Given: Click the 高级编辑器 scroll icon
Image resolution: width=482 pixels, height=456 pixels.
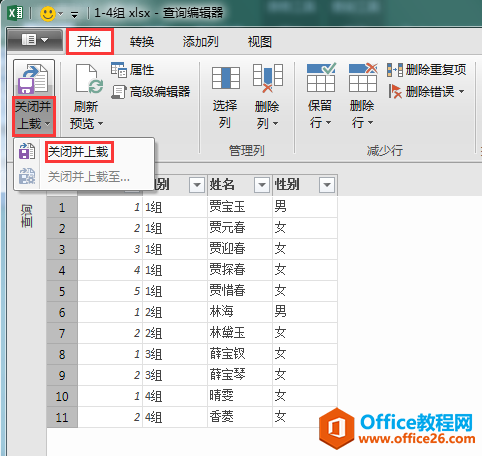Looking at the screenshot, I should click(x=119, y=91).
